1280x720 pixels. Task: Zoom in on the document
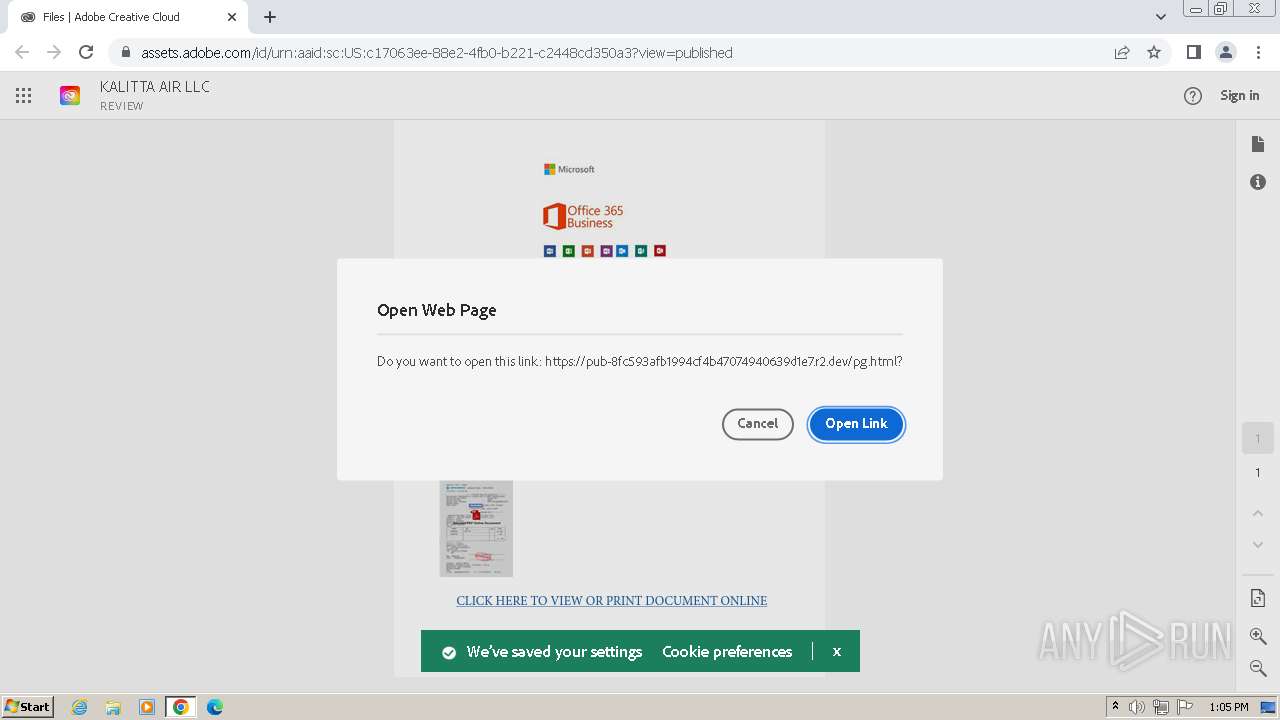click(x=1258, y=636)
